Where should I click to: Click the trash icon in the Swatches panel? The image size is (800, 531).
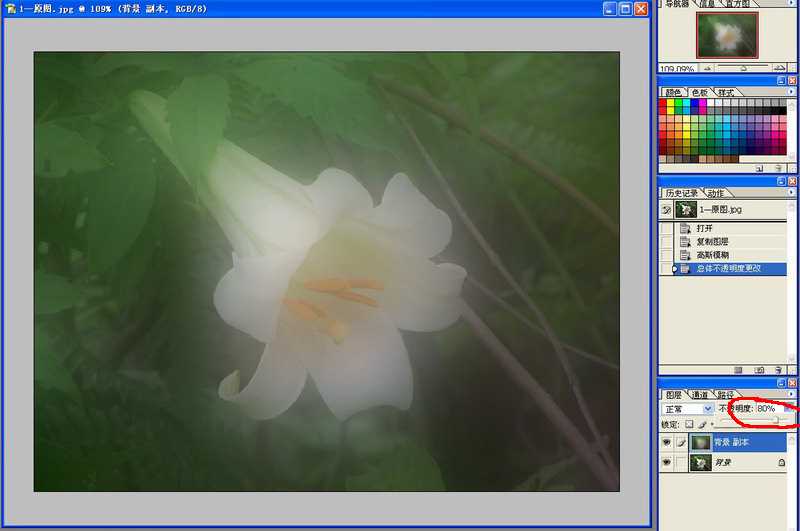click(x=778, y=168)
